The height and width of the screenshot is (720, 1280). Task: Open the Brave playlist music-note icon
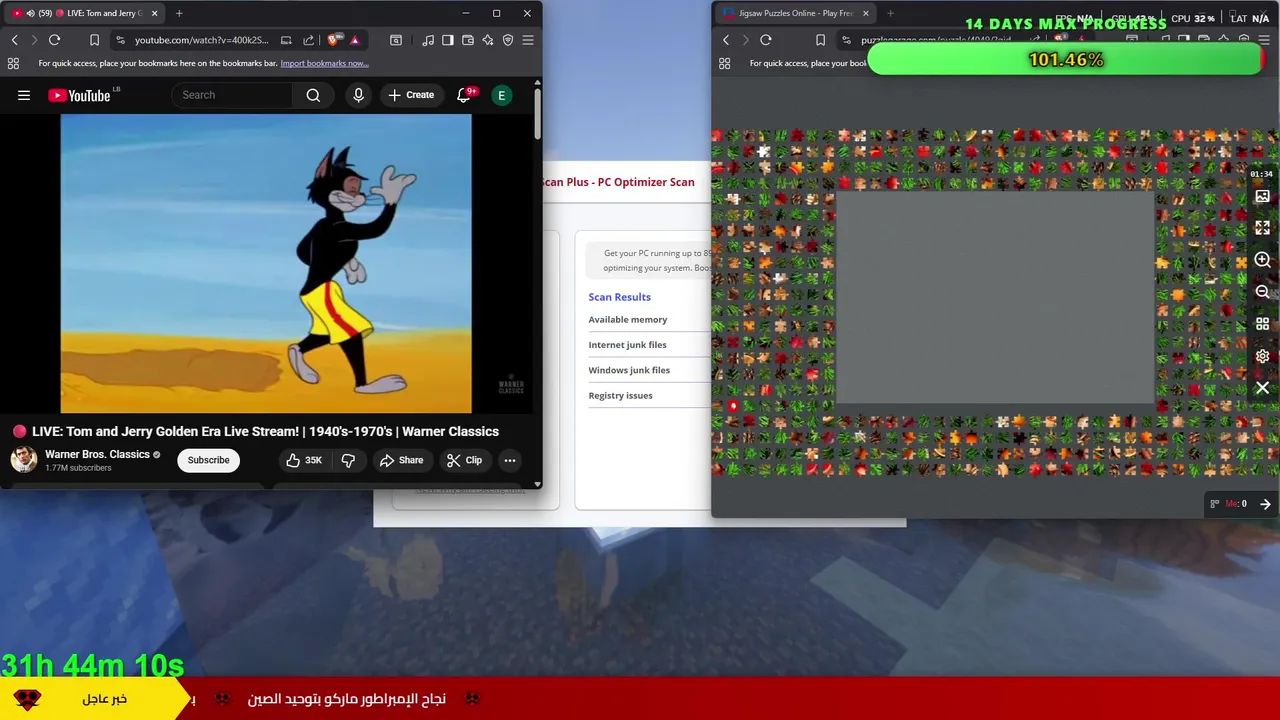(x=428, y=40)
